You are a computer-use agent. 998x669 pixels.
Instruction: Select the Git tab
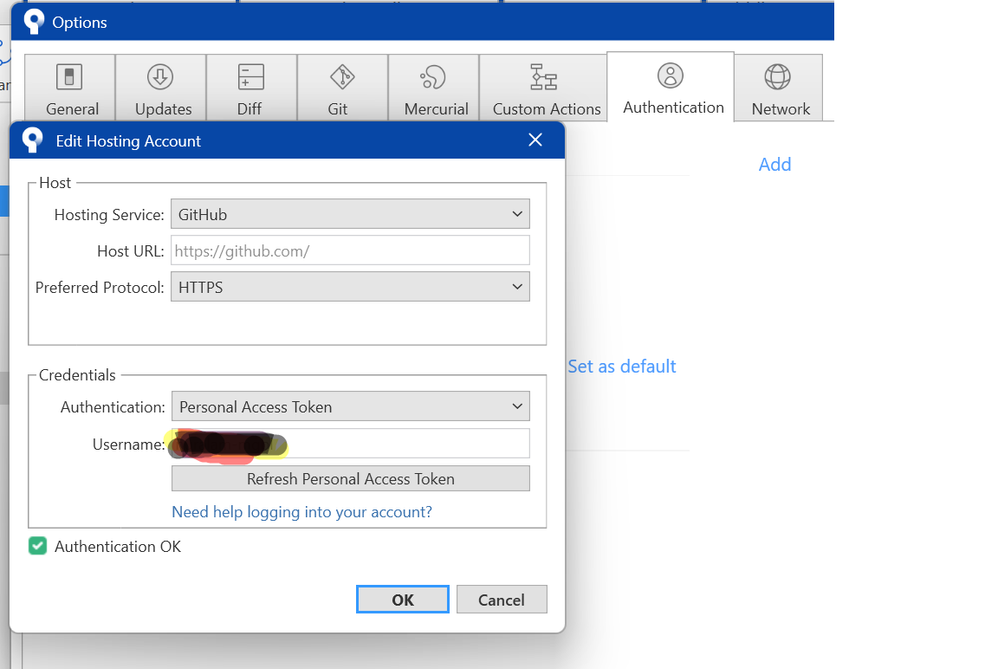342,88
